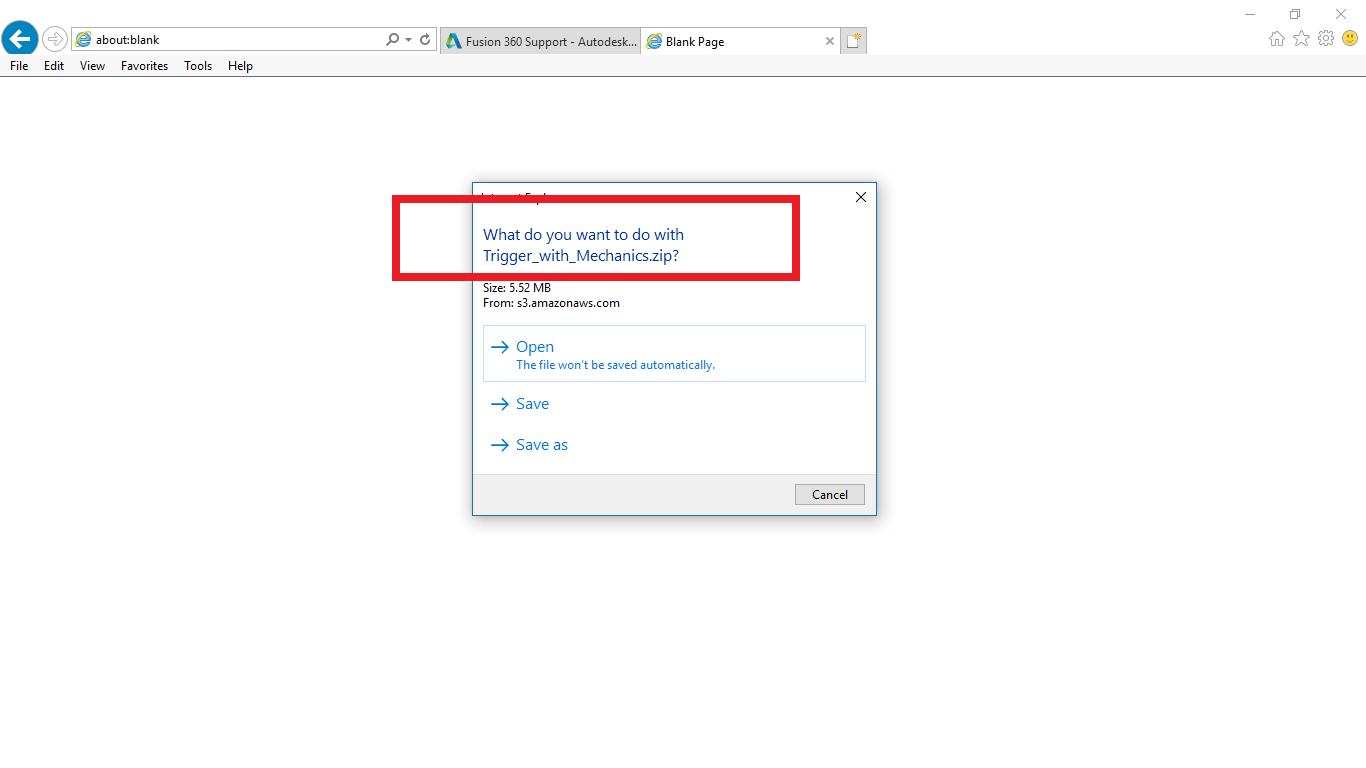Click the 'From: s3.amazonaws.com' text
This screenshot has height=768, width=1366.
(x=551, y=303)
